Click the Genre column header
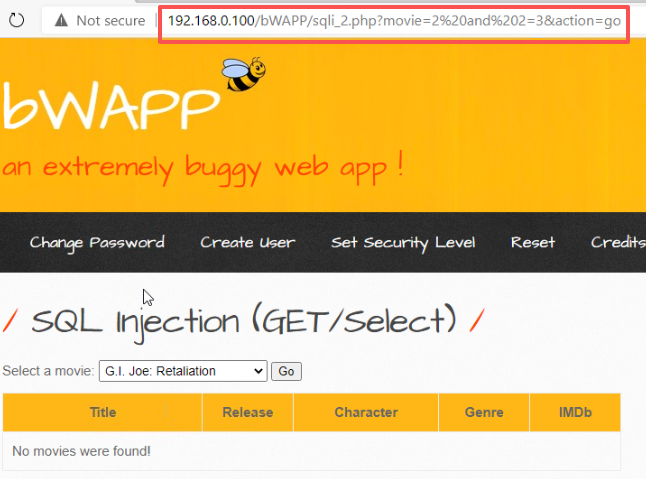The height and width of the screenshot is (479, 646). pyautogui.click(x=484, y=412)
